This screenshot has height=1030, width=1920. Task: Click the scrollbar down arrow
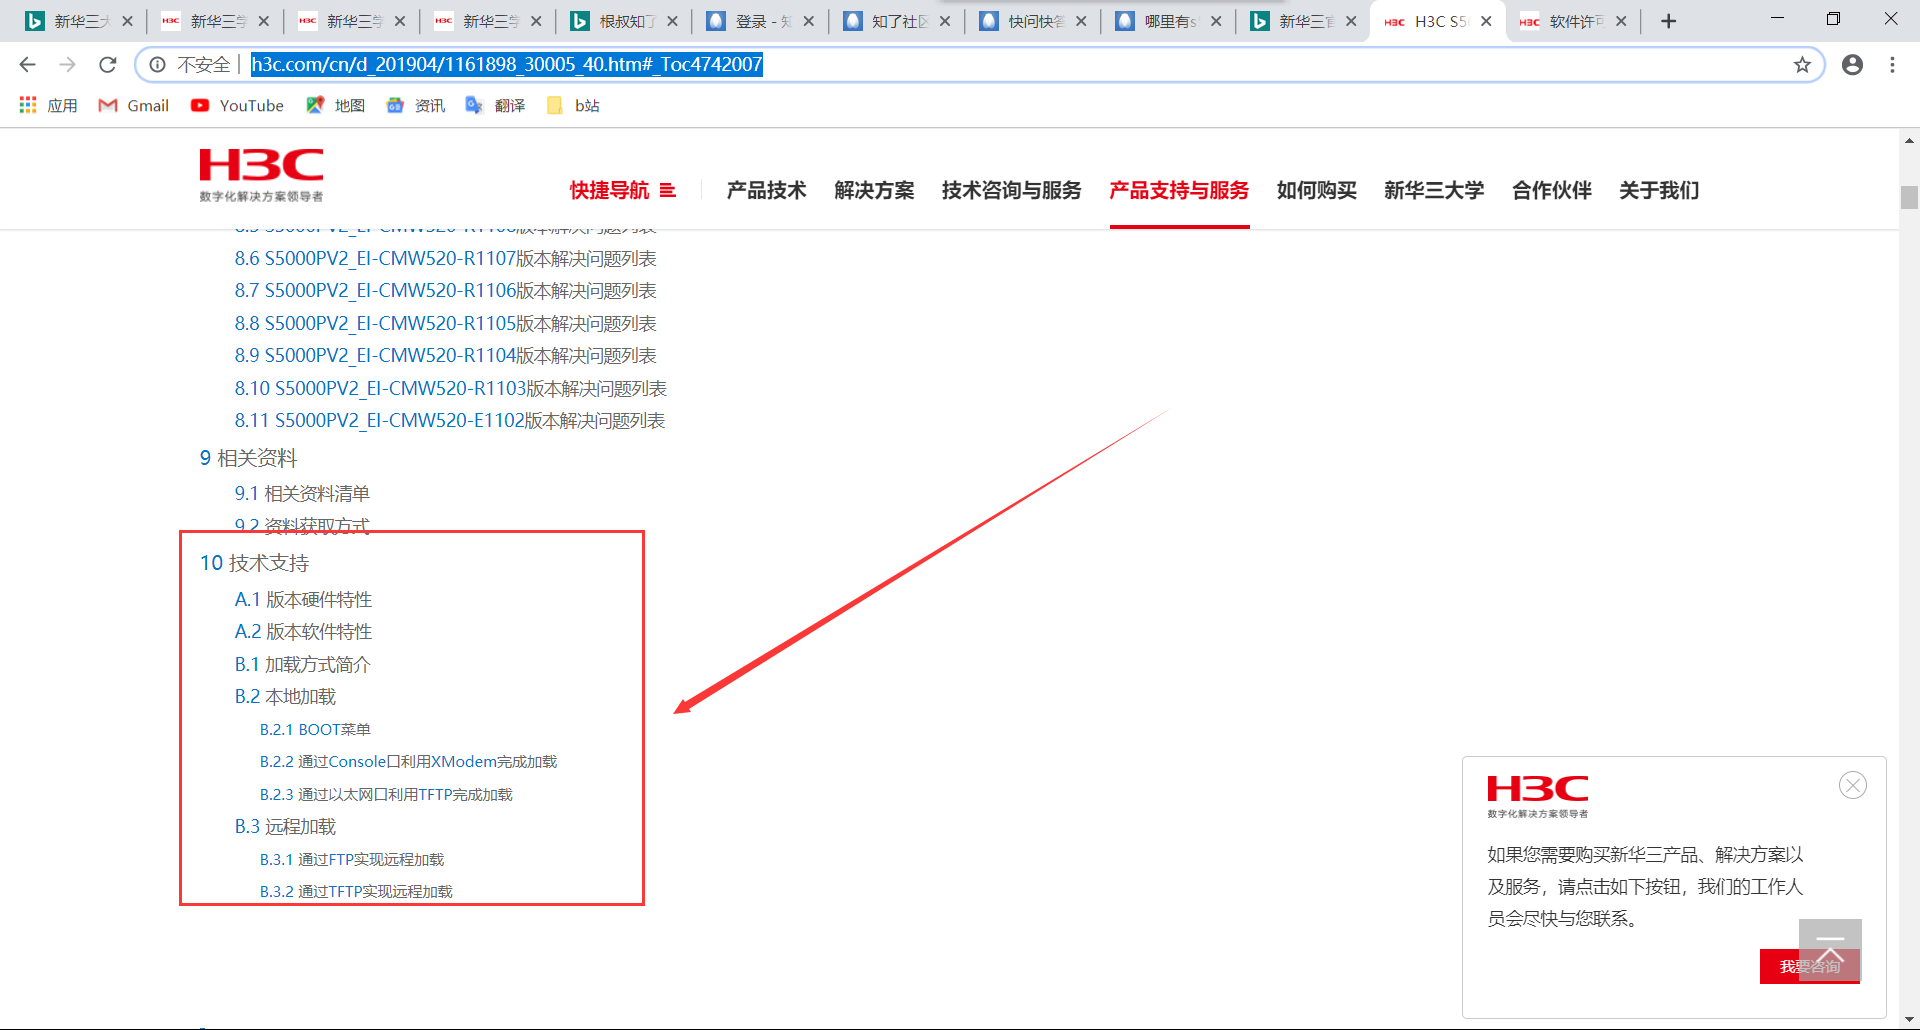point(1909,1020)
